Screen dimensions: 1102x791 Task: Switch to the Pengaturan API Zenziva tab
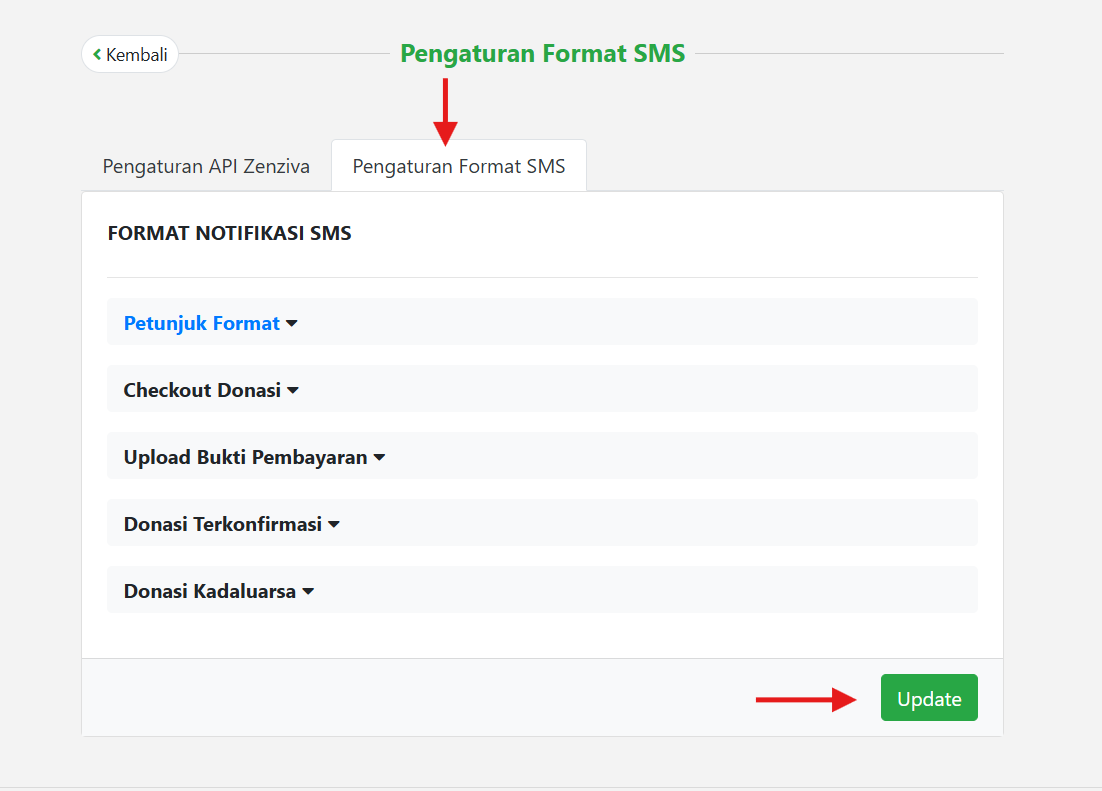(x=206, y=166)
